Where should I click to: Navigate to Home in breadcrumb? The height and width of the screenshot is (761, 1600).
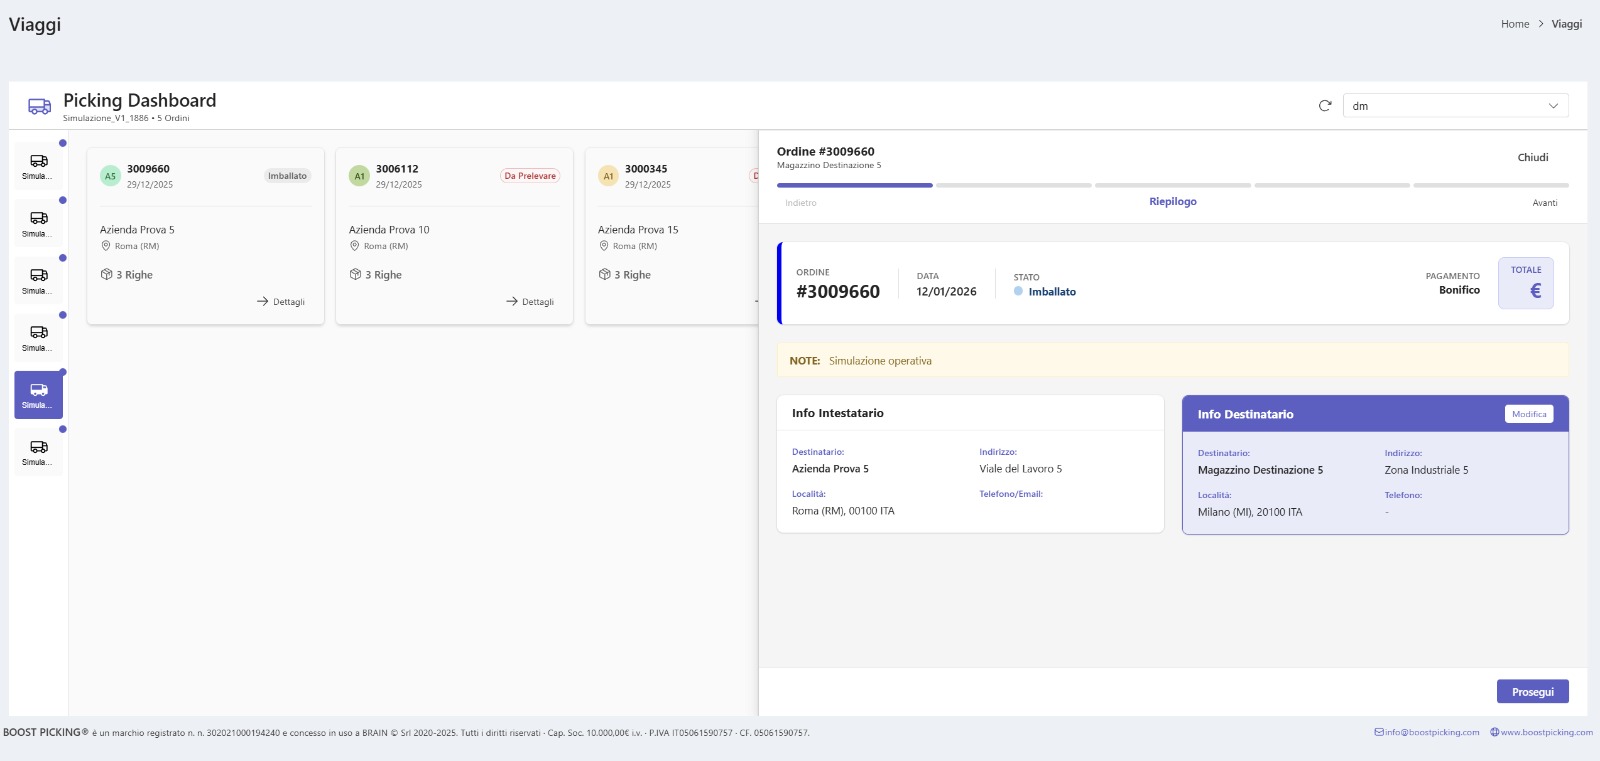pyautogui.click(x=1514, y=24)
